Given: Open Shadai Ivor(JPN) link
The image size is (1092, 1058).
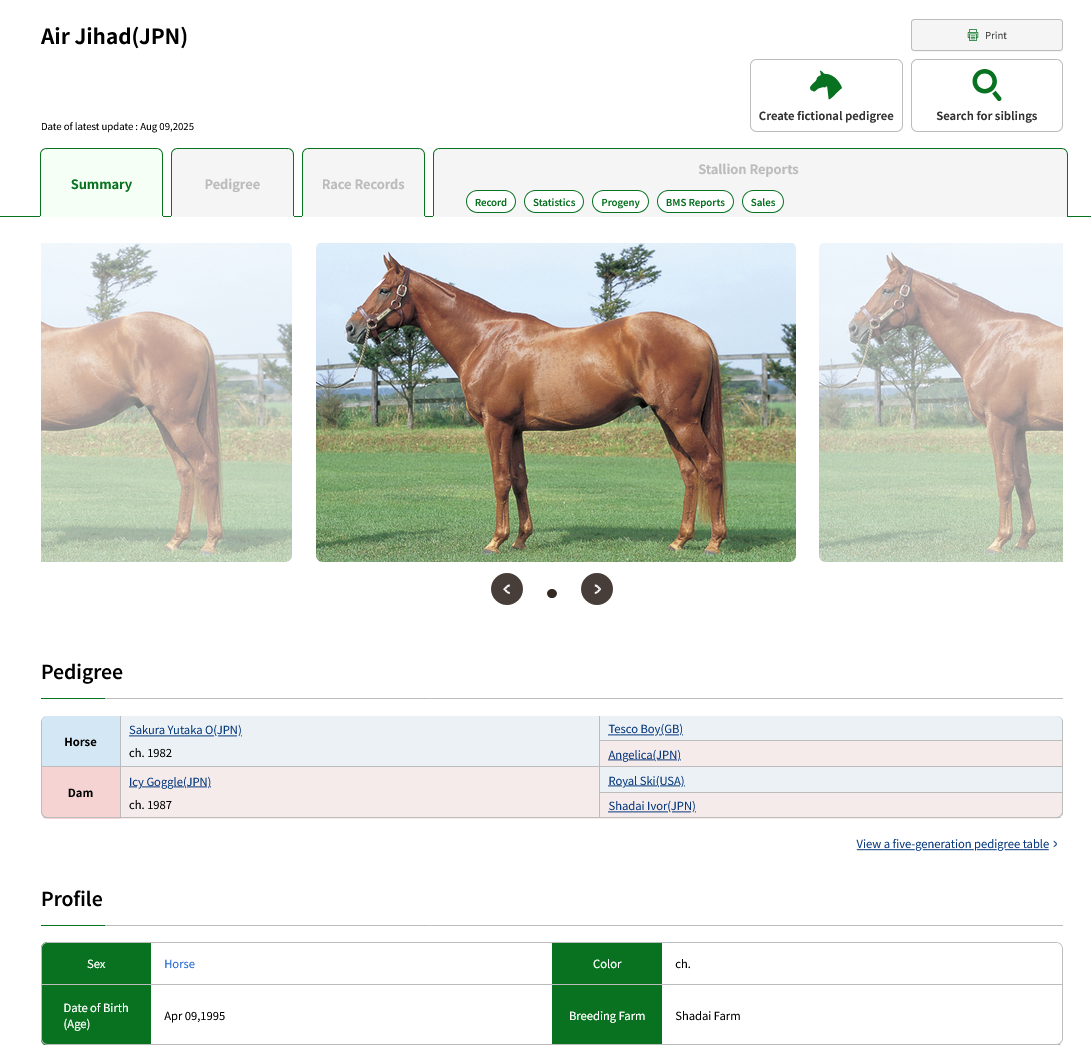Looking at the screenshot, I should (x=652, y=806).
